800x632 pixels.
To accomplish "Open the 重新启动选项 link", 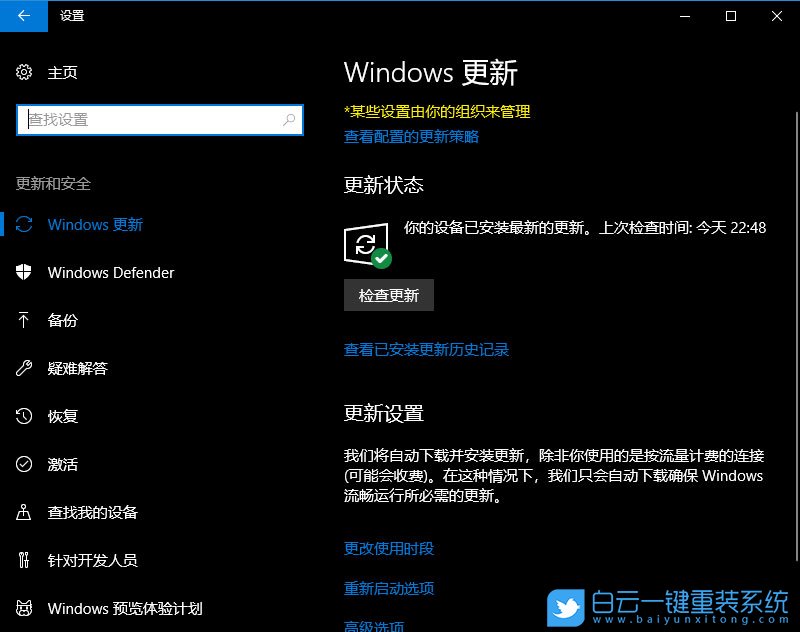I will point(388,589).
